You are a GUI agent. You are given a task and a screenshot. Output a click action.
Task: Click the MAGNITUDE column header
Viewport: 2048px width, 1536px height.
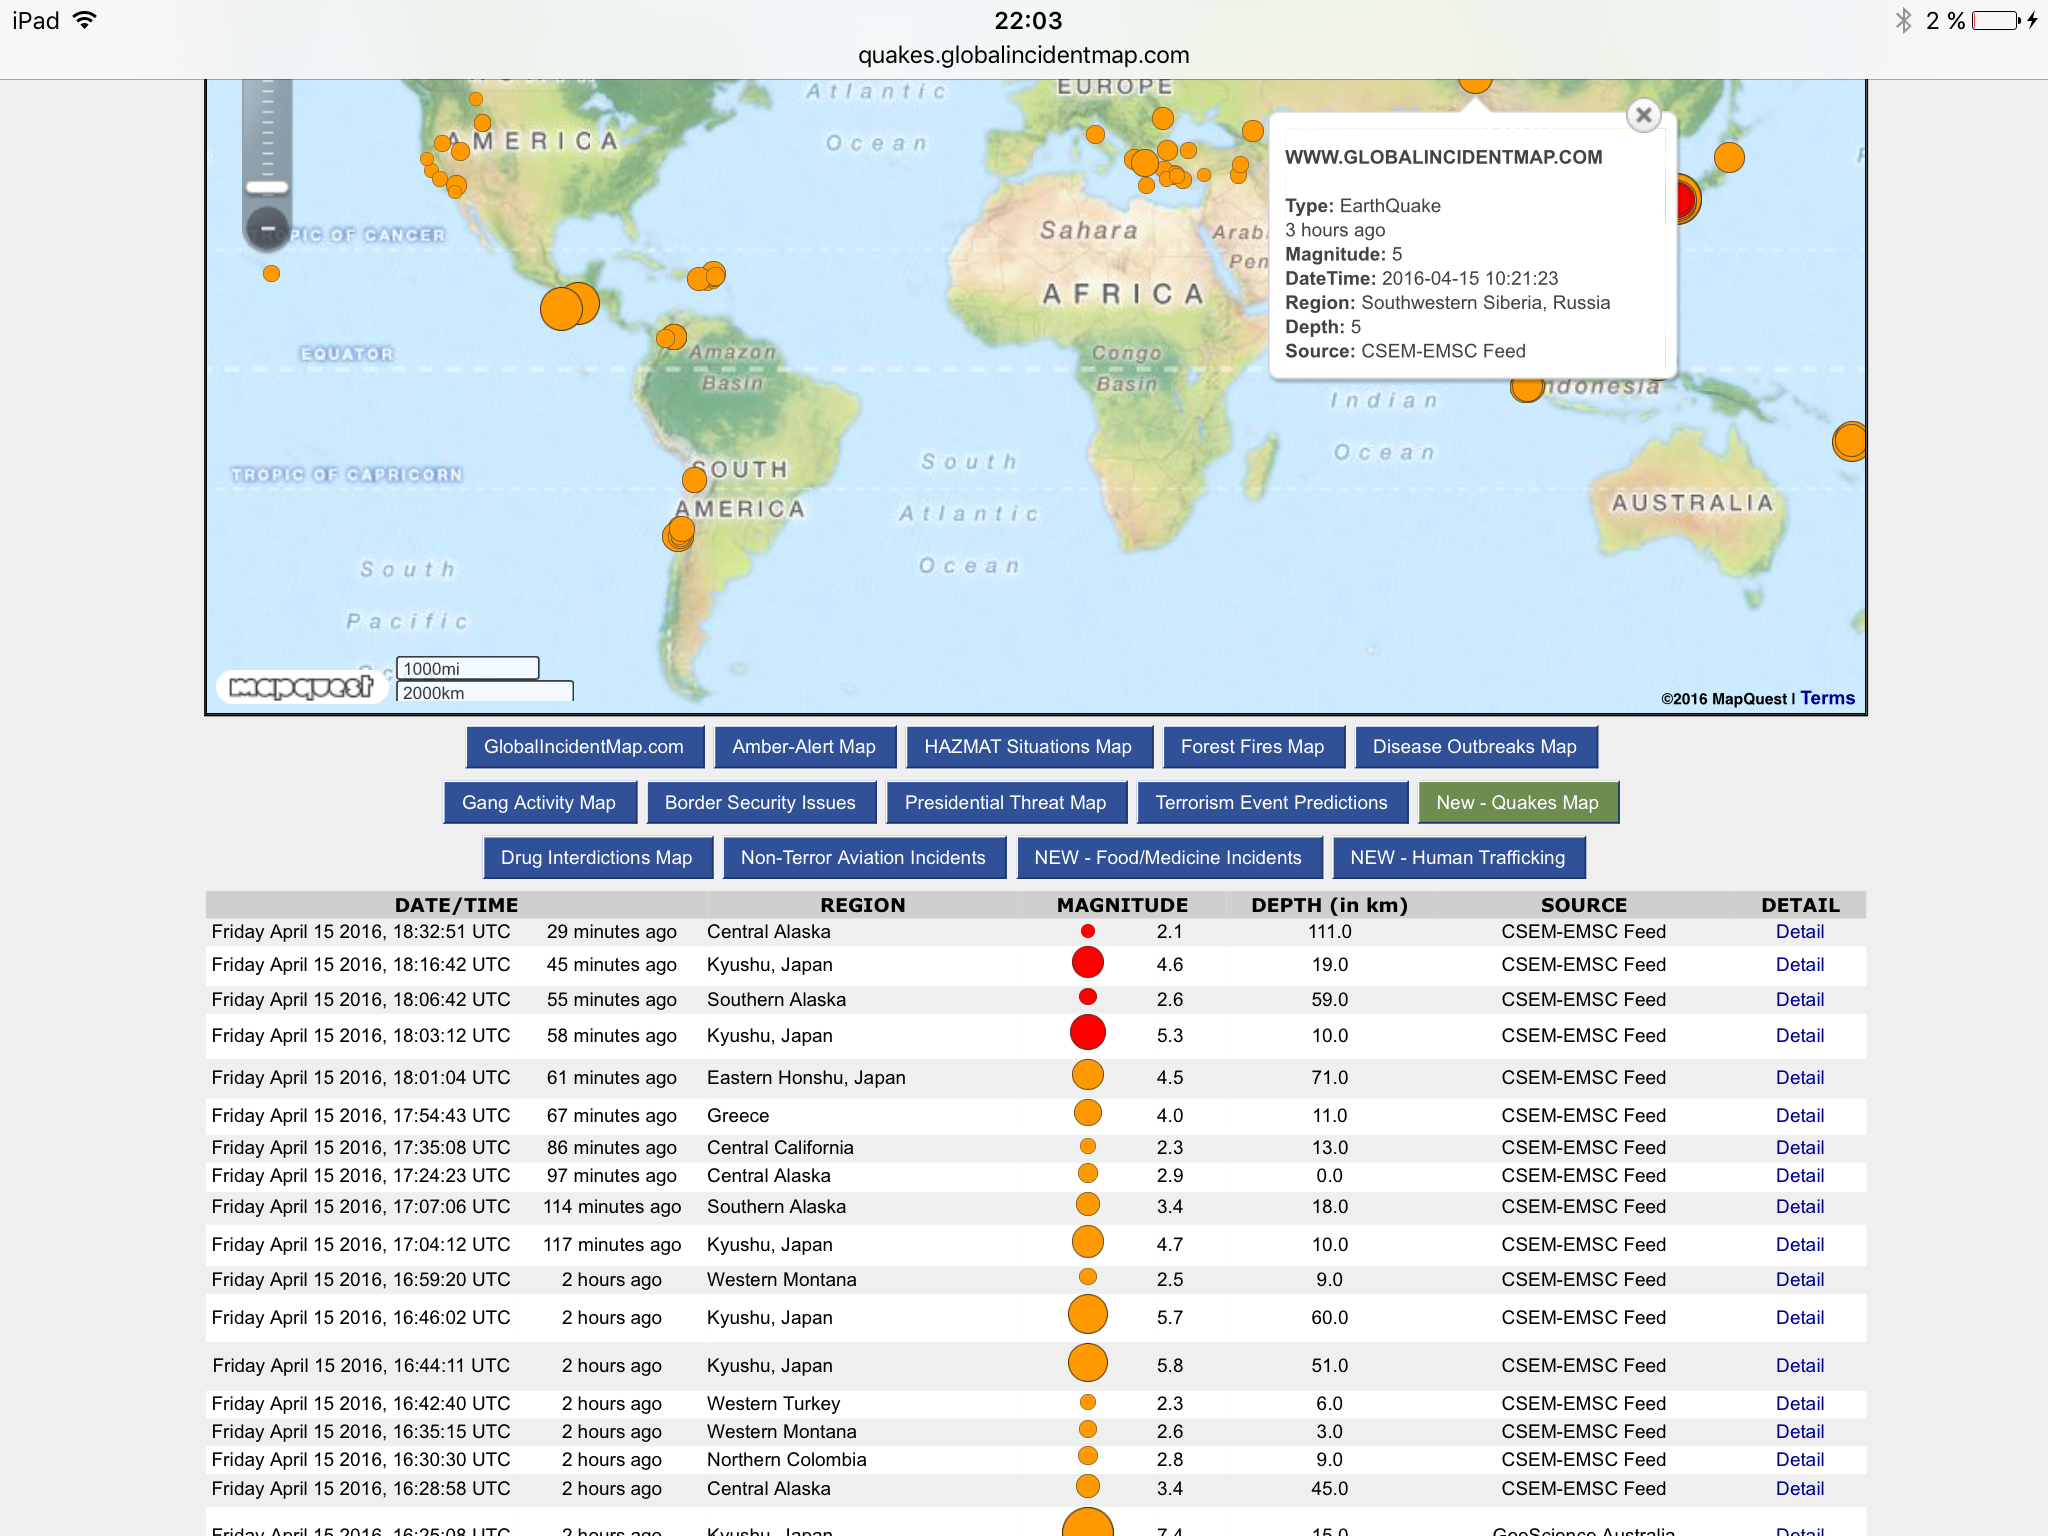1122,905
